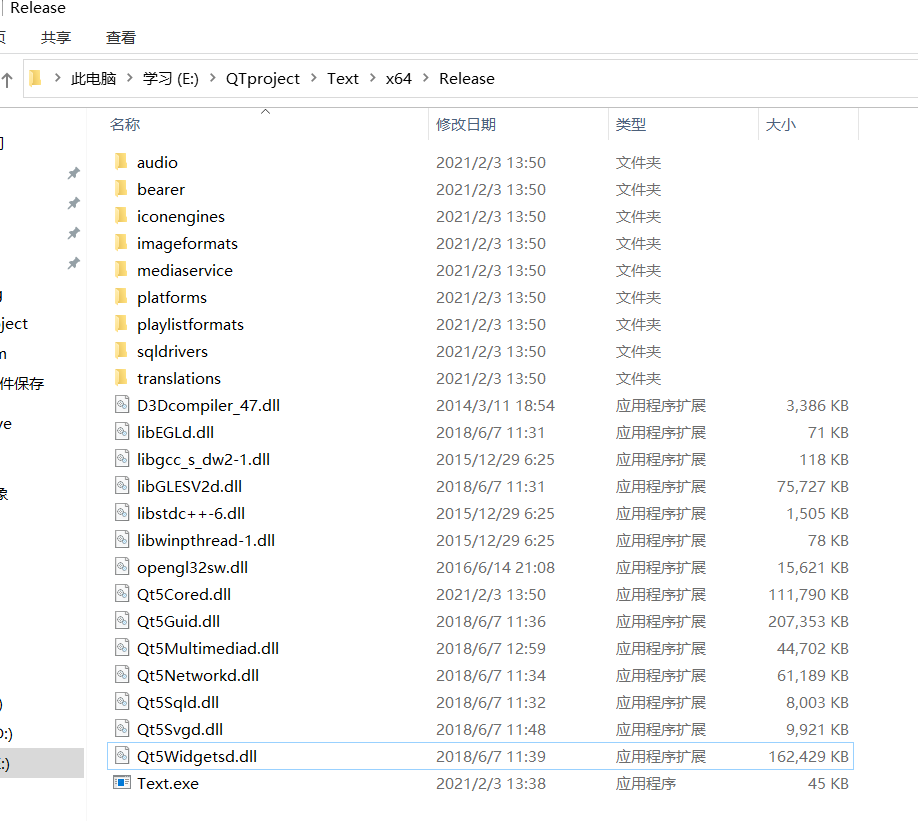
Task: Unpin the second pinned sidebar item
Action: [x=72, y=203]
